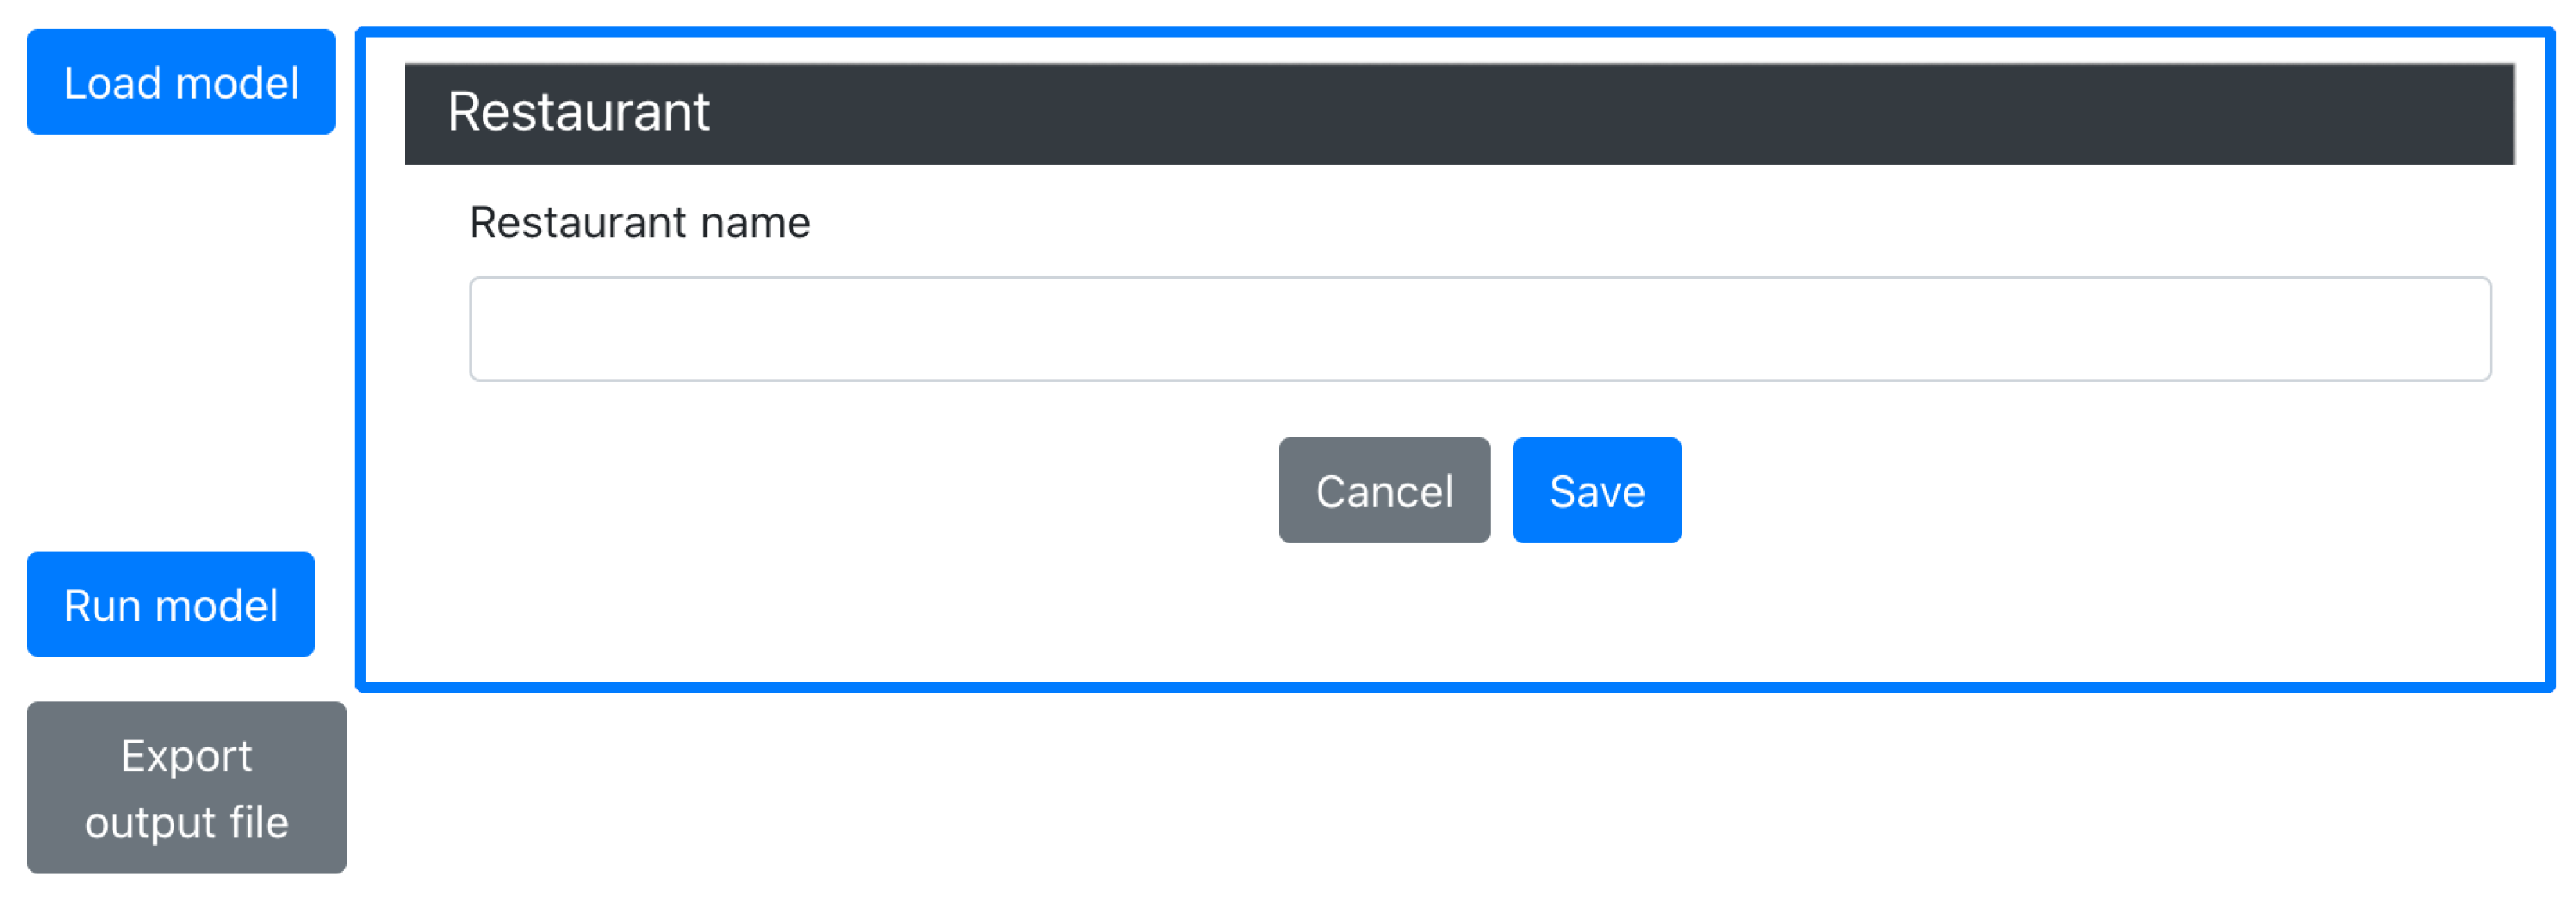Cancel editing the restaurant
The width and height of the screenshot is (2576, 900).
(1383, 490)
